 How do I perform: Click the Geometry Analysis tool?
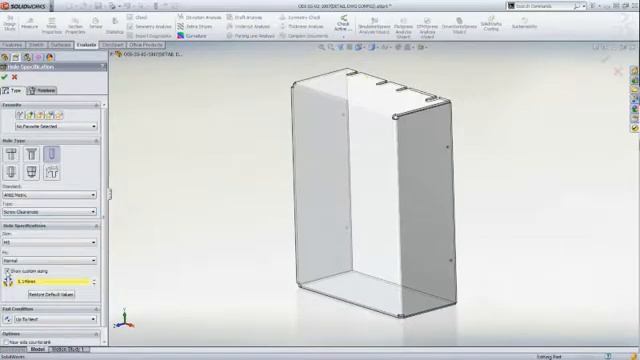coord(149,27)
